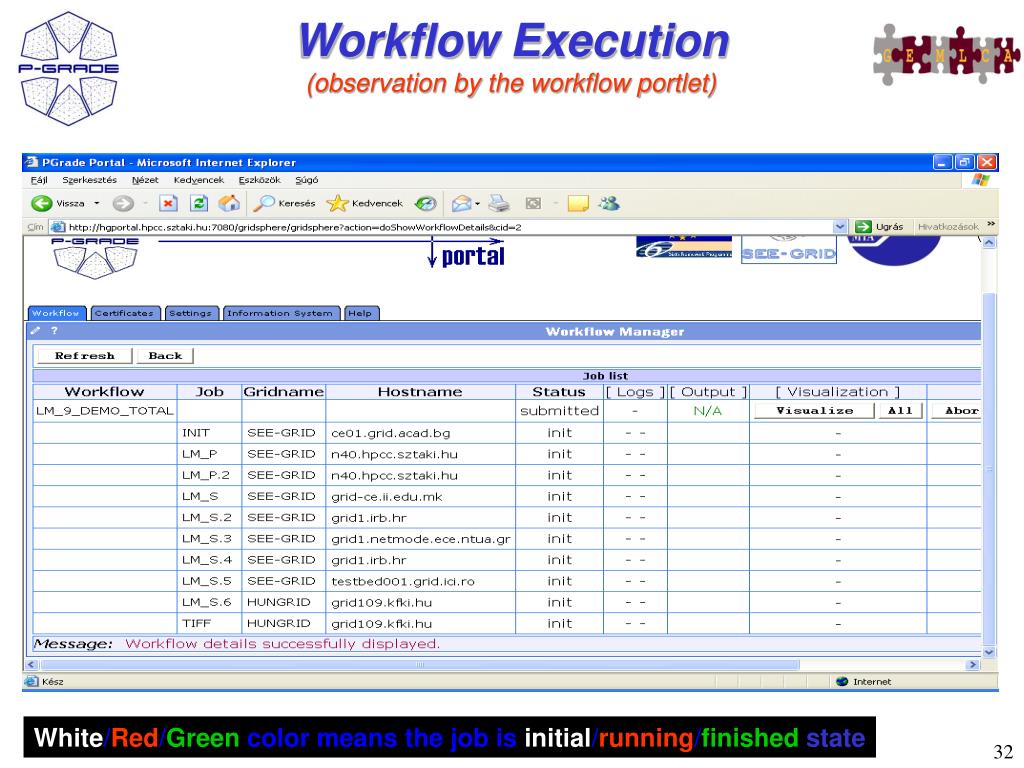Click the submitted status cell

pyautogui.click(x=559, y=411)
